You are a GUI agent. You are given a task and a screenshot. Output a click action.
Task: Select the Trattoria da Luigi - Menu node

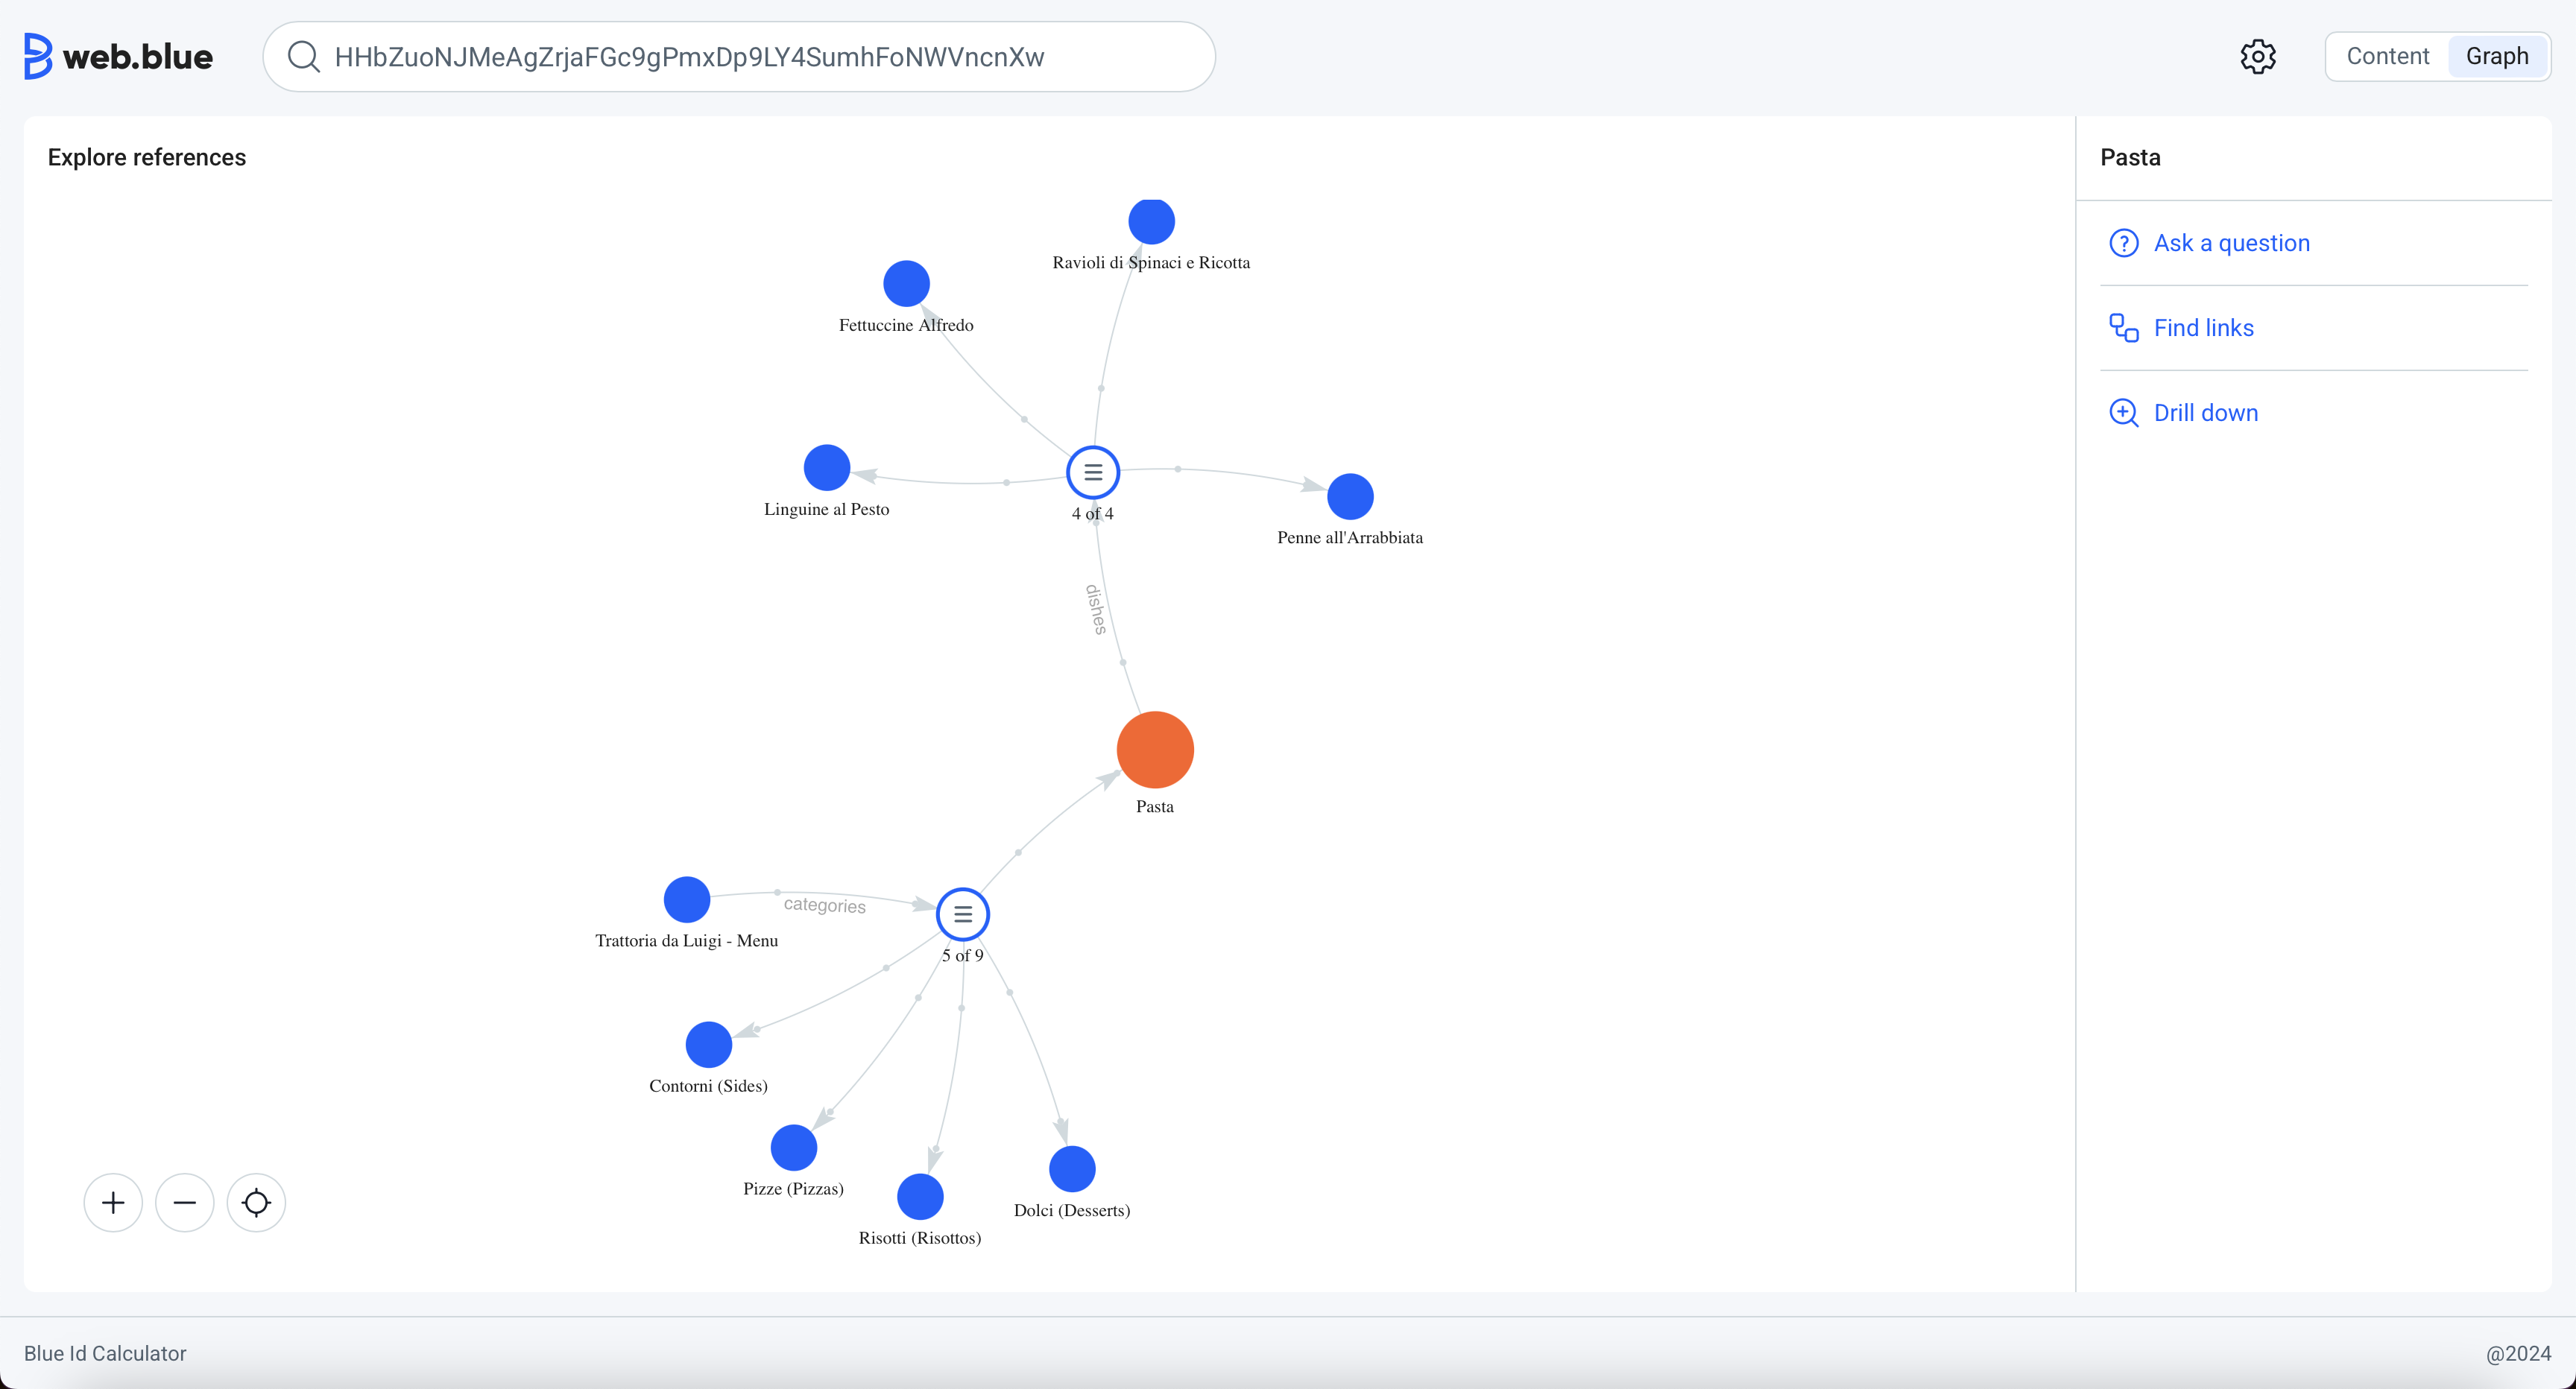[x=687, y=899]
